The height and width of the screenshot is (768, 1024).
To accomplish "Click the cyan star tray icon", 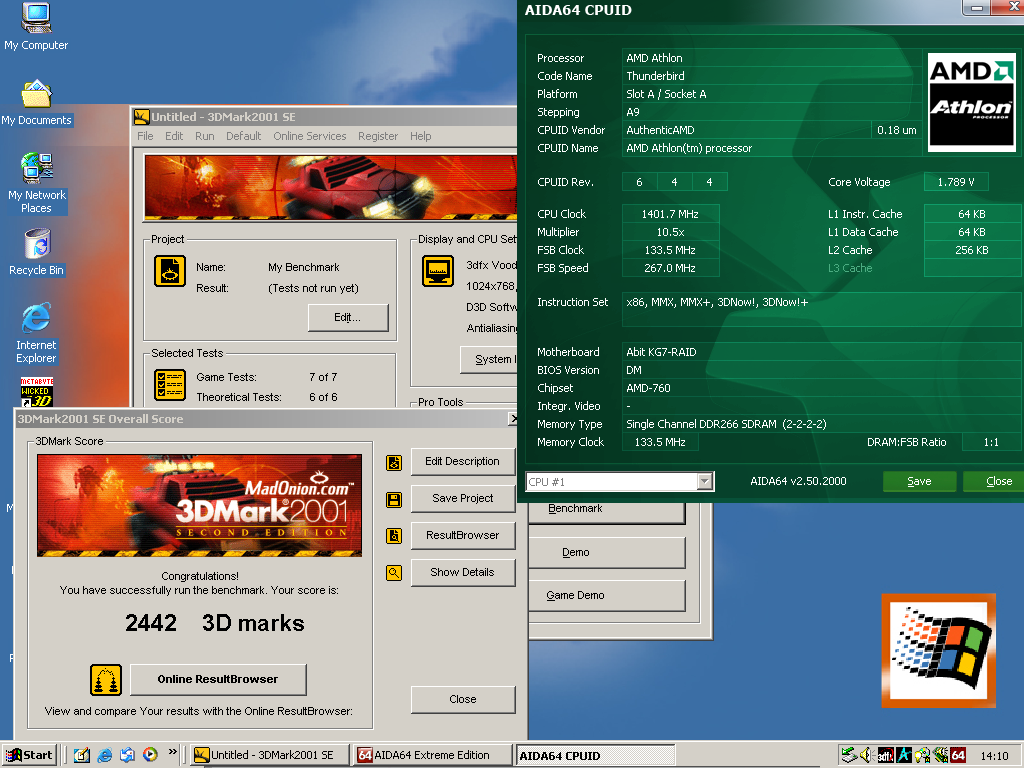I will coord(904,756).
